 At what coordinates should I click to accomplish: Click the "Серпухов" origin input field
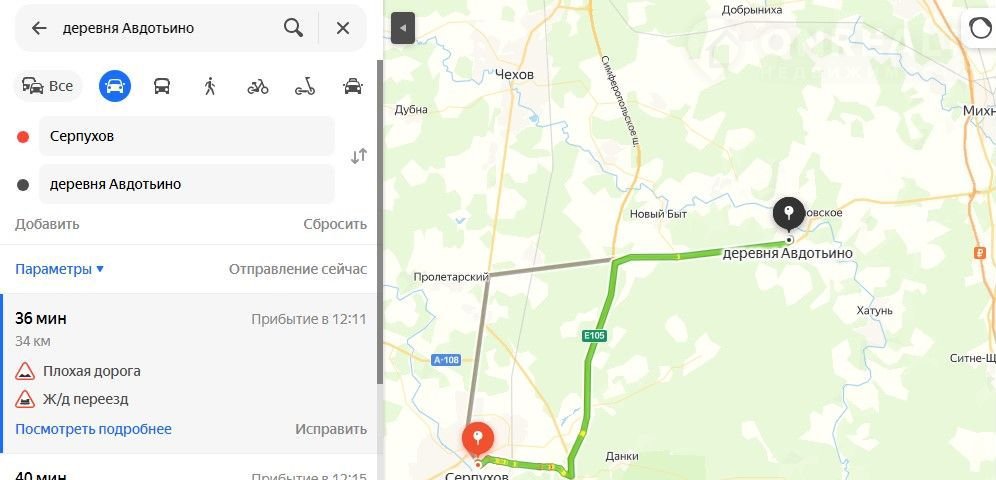pyautogui.click(x=187, y=136)
